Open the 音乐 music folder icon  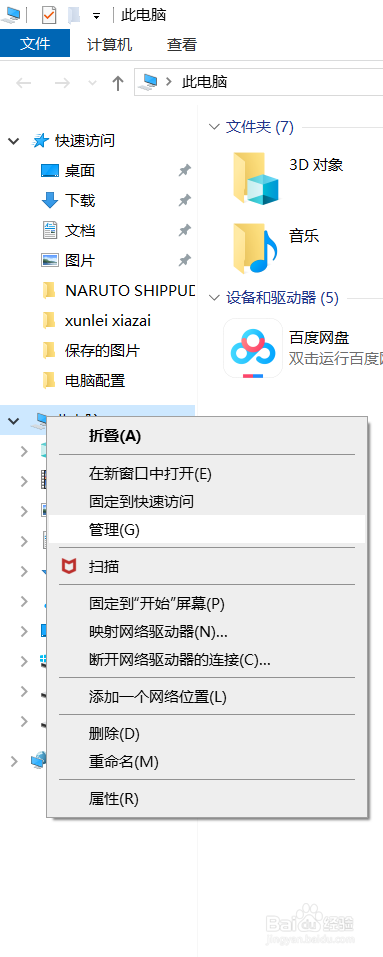coord(254,248)
